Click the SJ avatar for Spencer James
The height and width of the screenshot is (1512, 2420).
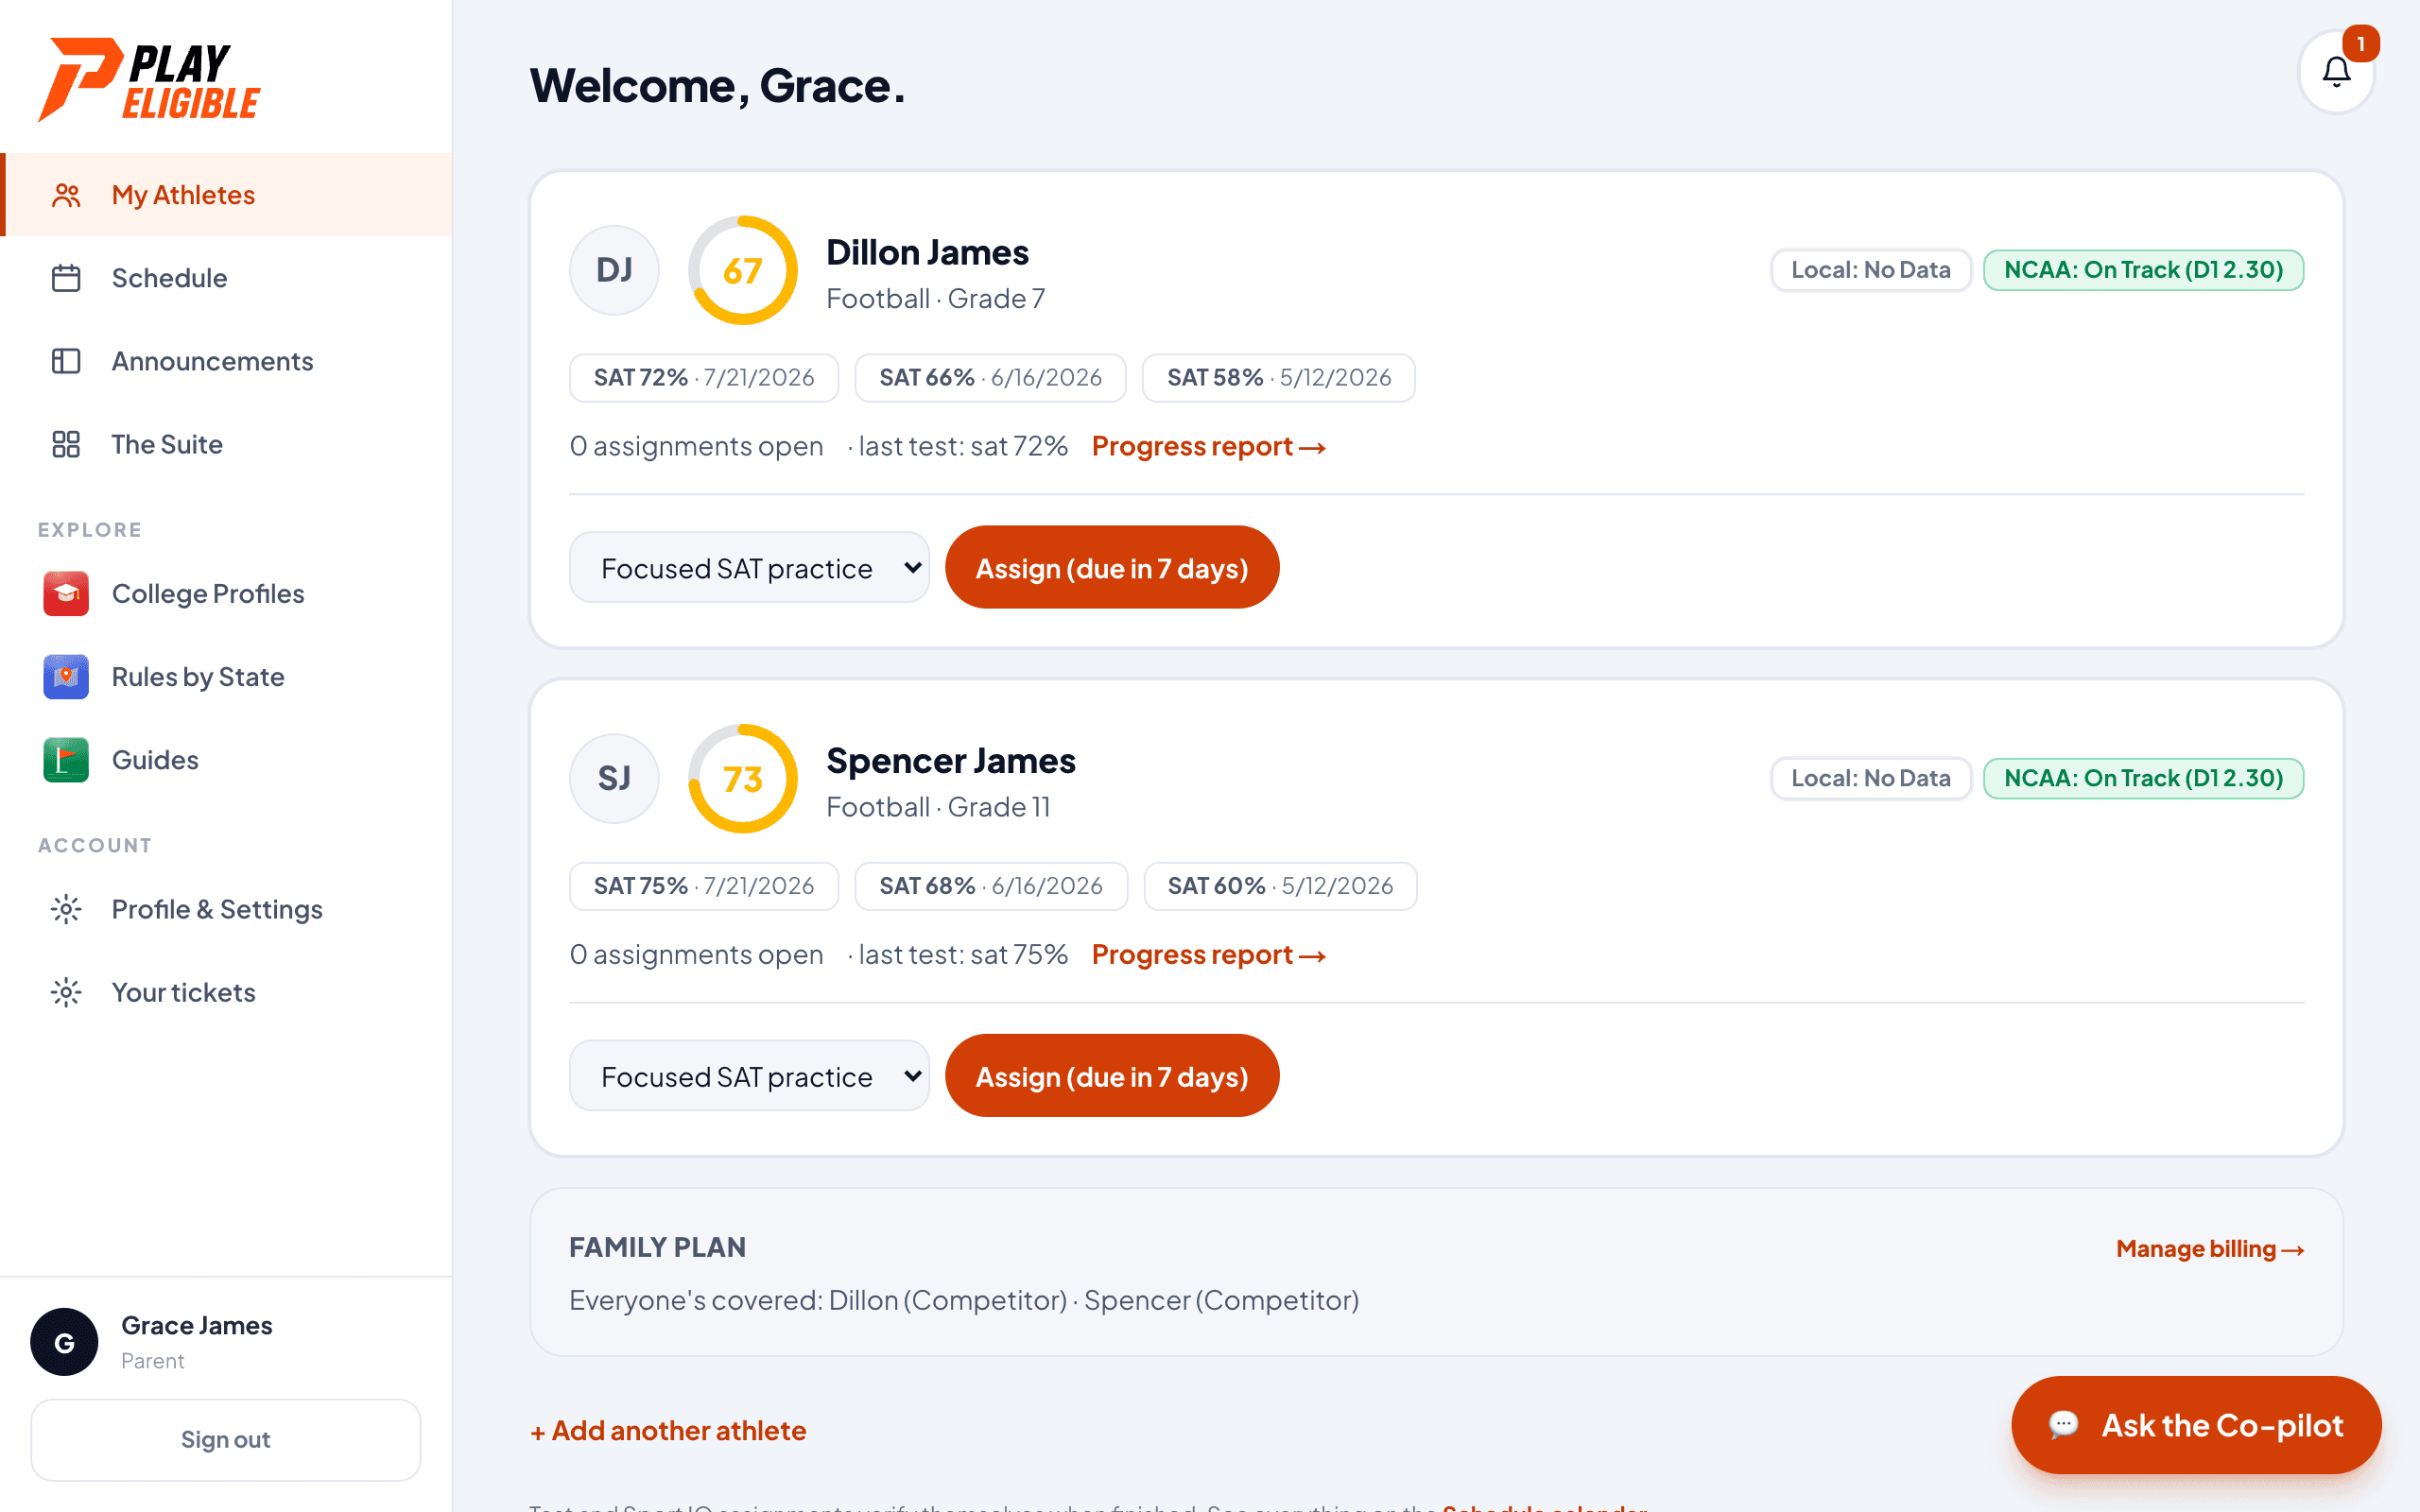[x=614, y=778]
